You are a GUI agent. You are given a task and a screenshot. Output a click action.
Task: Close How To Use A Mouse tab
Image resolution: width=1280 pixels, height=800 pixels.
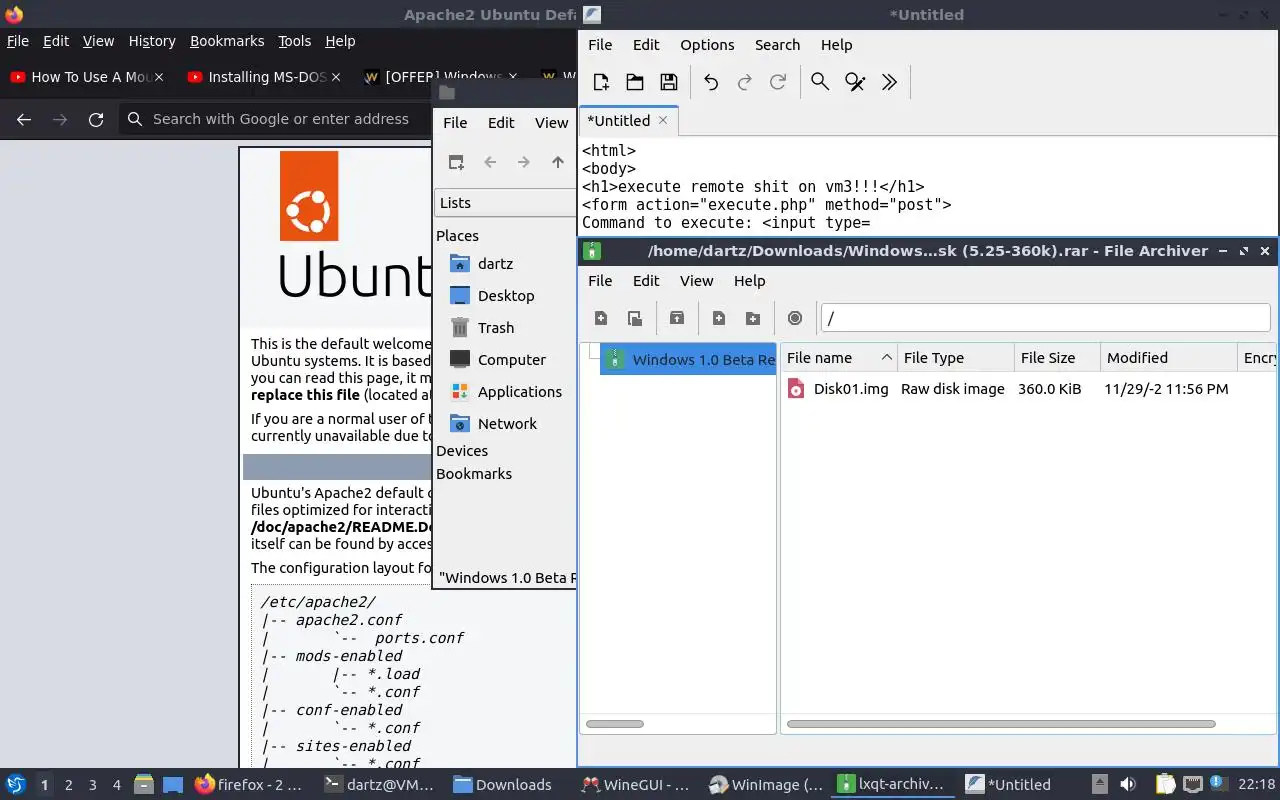pos(159,77)
